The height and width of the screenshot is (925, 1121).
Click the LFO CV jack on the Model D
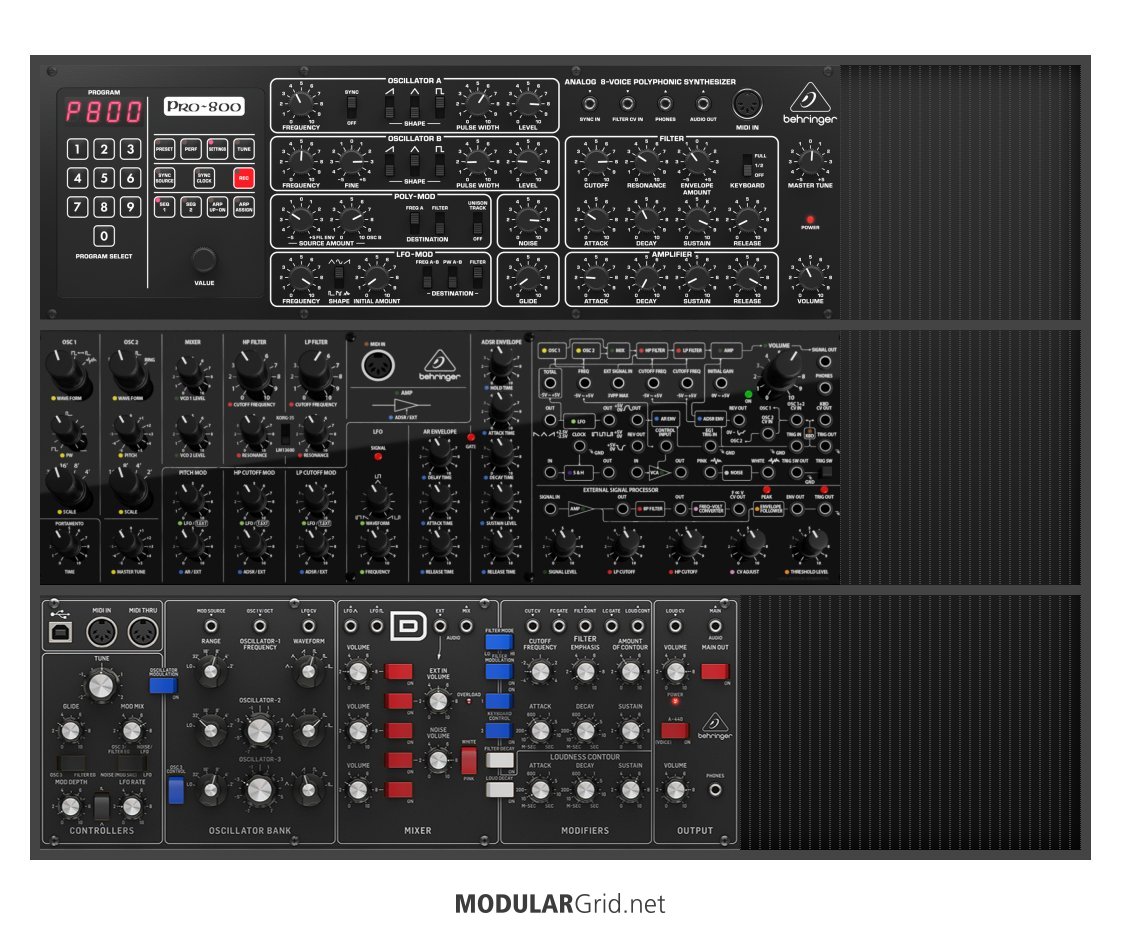[x=309, y=626]
